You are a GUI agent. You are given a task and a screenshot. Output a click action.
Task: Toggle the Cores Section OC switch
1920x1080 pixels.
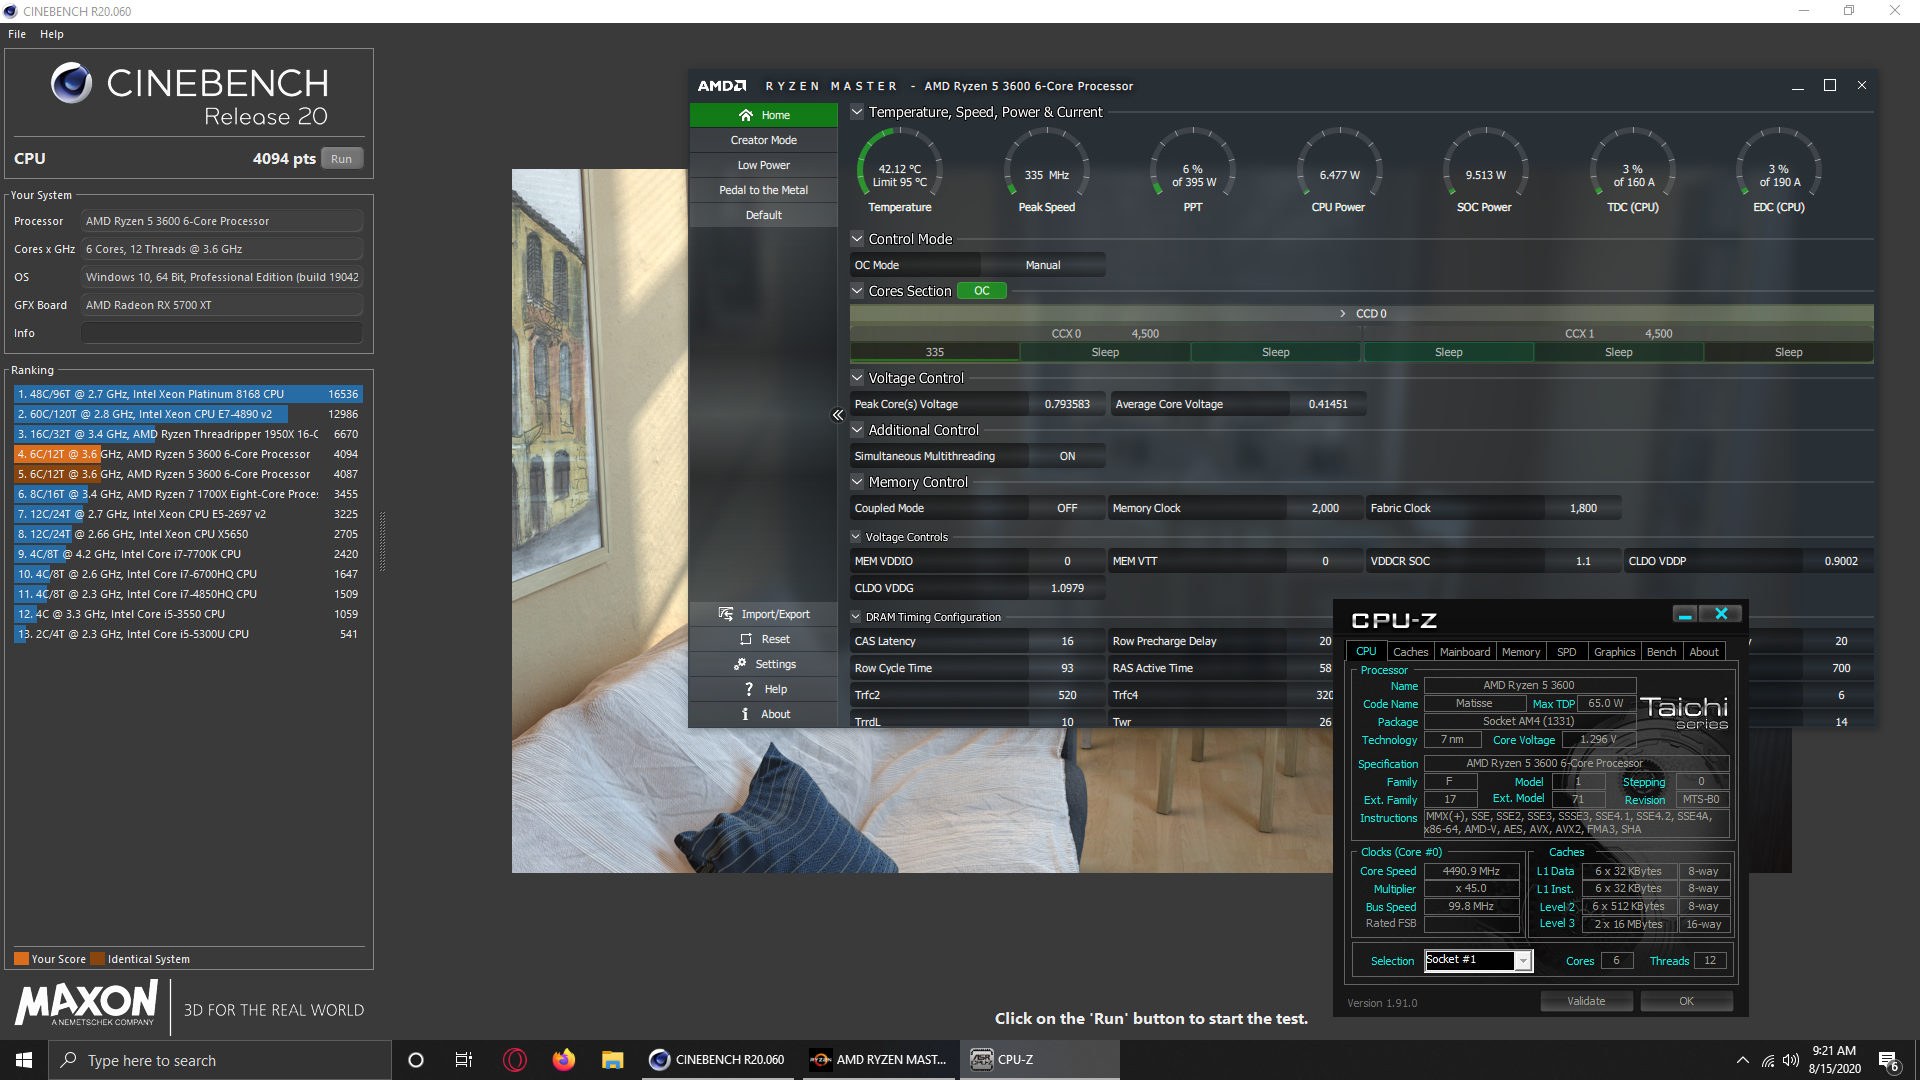pyautogui.click(x=982, y=291)
